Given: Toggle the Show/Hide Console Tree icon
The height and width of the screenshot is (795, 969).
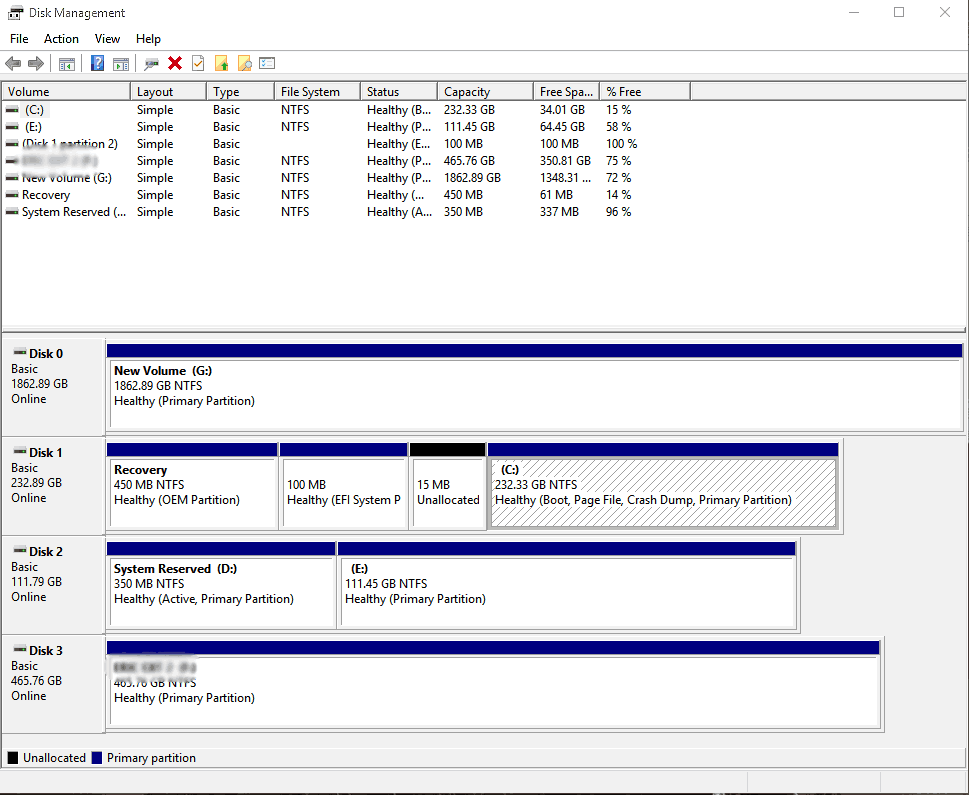Looking at the screenshot, I should point(66,63).
